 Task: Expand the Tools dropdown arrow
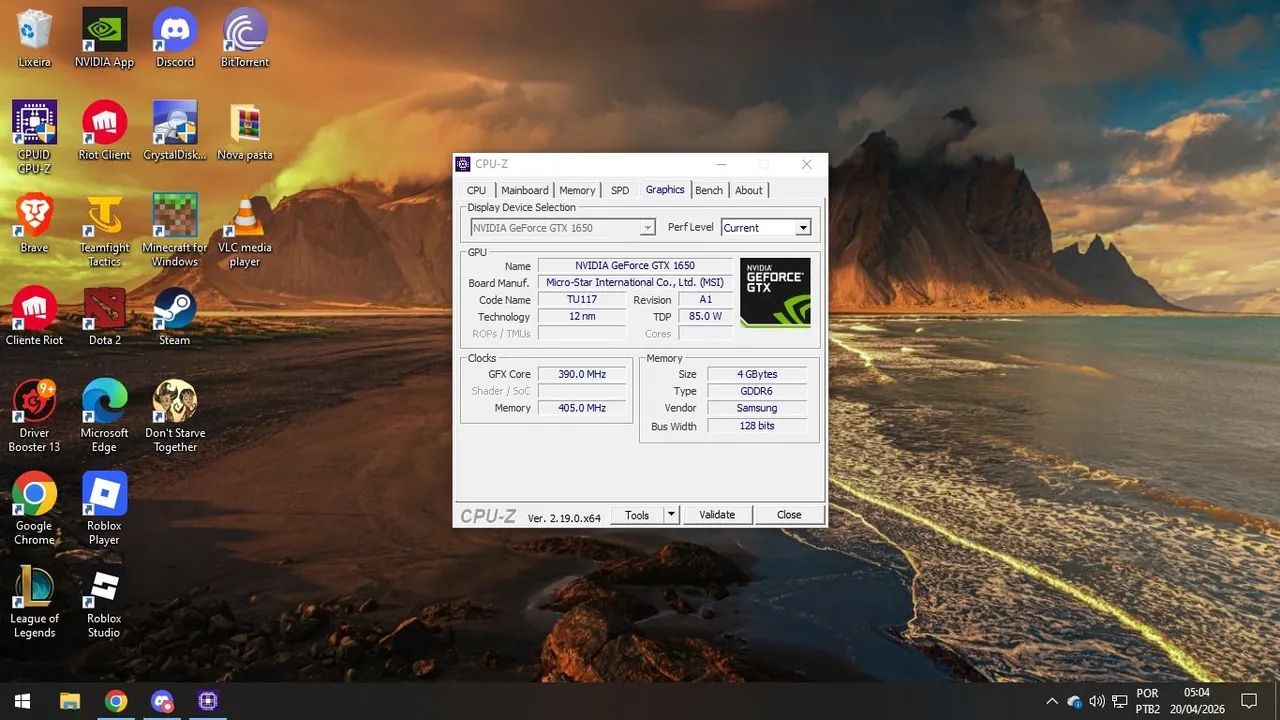pyautogui.click(x=671, y=515)
